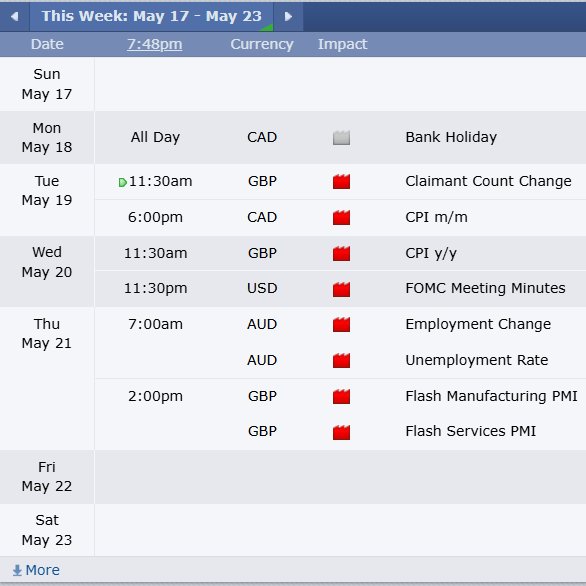Image resolution: width=586 pixels, height=586 pixels.
Task: Open the Flash Services PMI event
Action: 471,431
